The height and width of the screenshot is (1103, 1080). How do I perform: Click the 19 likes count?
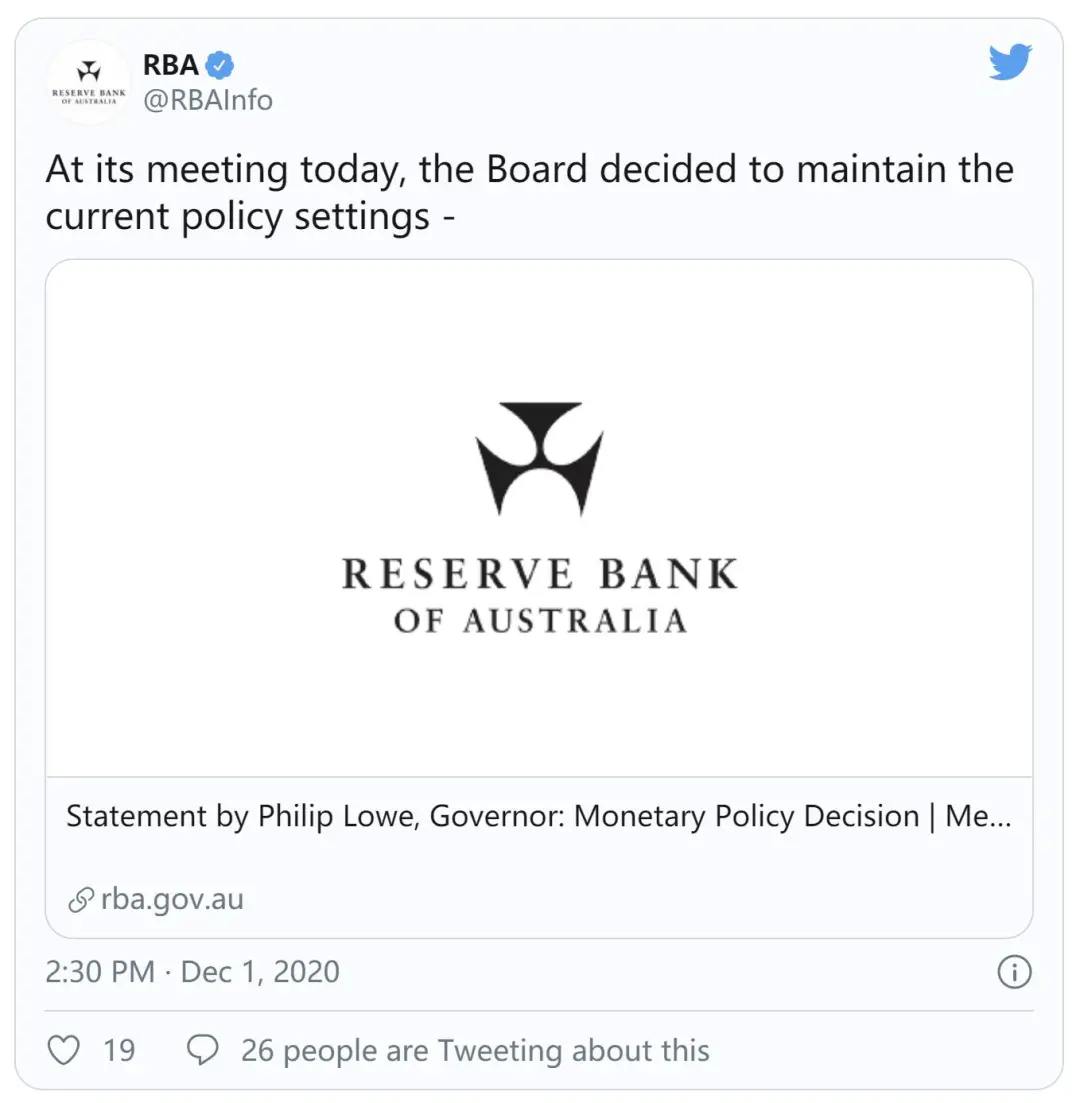tap(119, 1050)
